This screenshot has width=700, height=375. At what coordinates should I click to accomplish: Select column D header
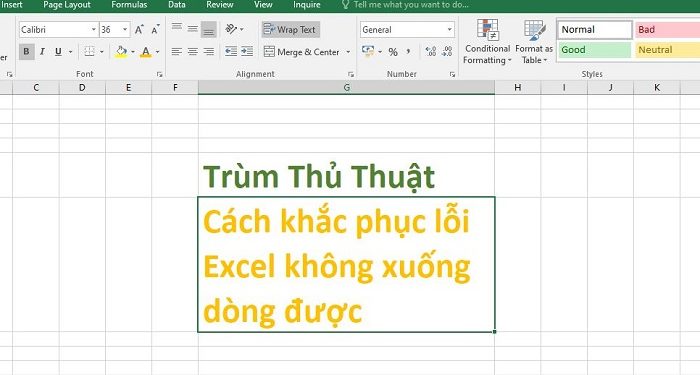(x=82, y=88)
